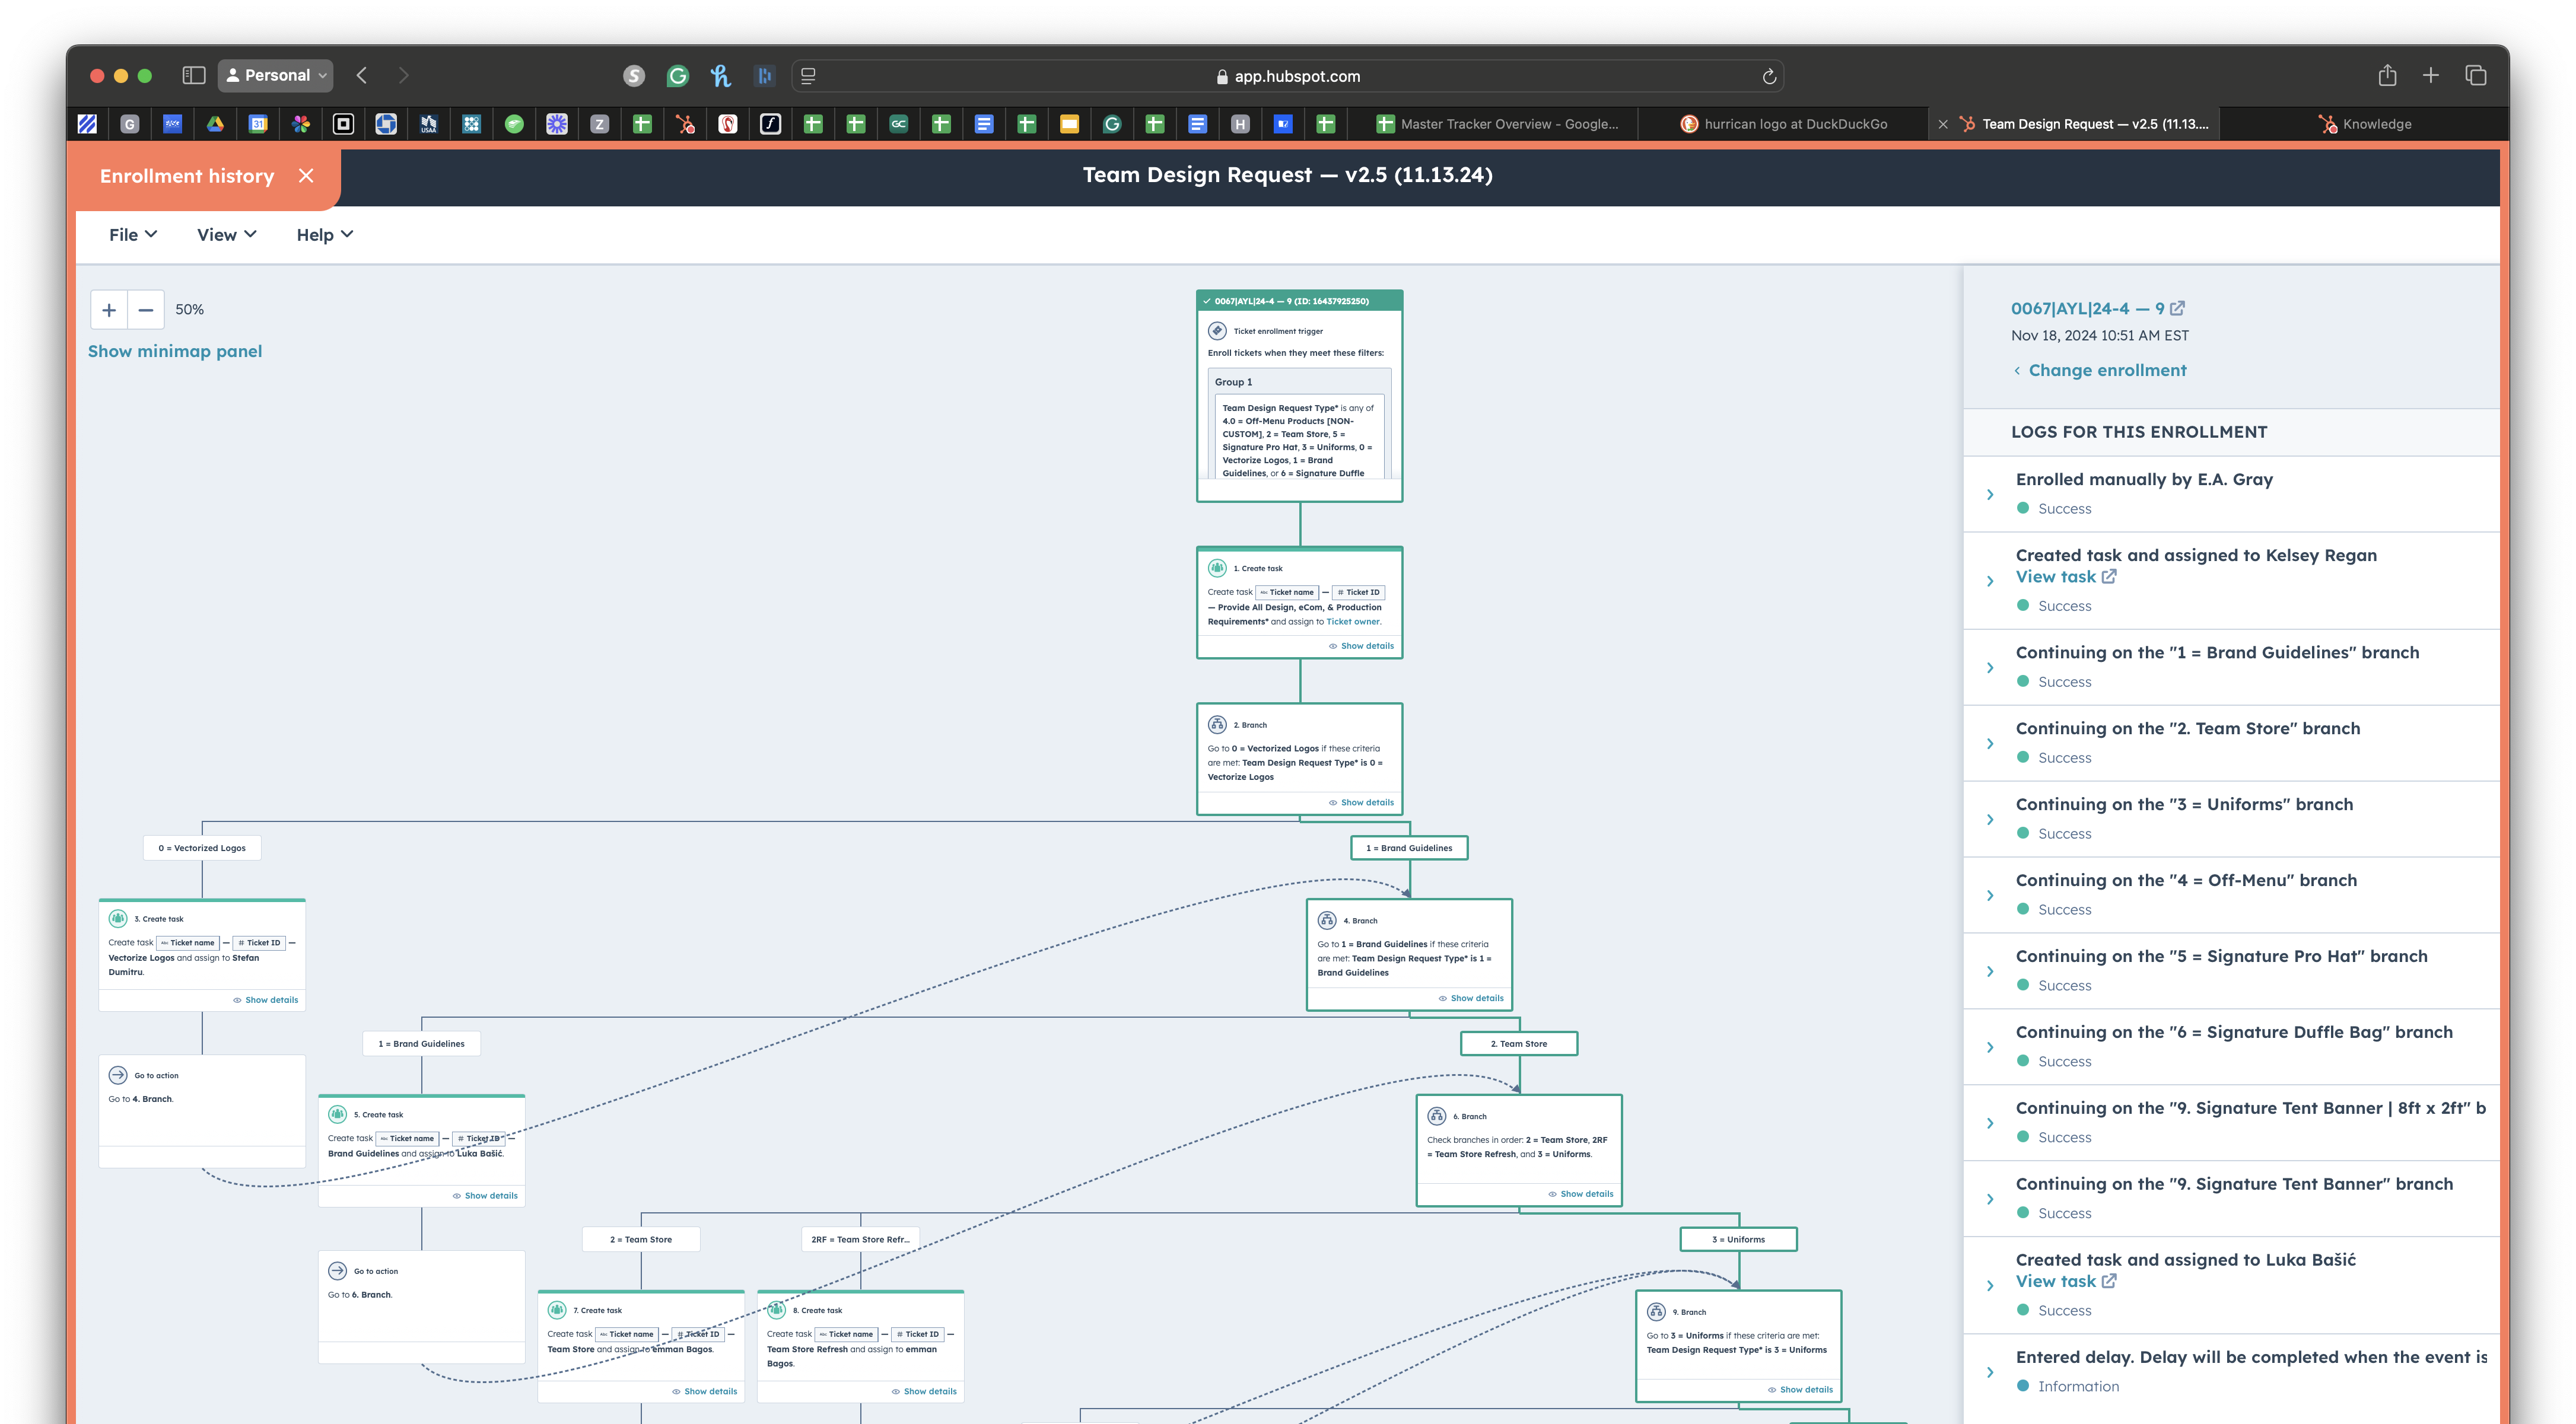Zoom out with the minus button
This screenshot has width=2576, height=1424.
(x=146, y=310)
